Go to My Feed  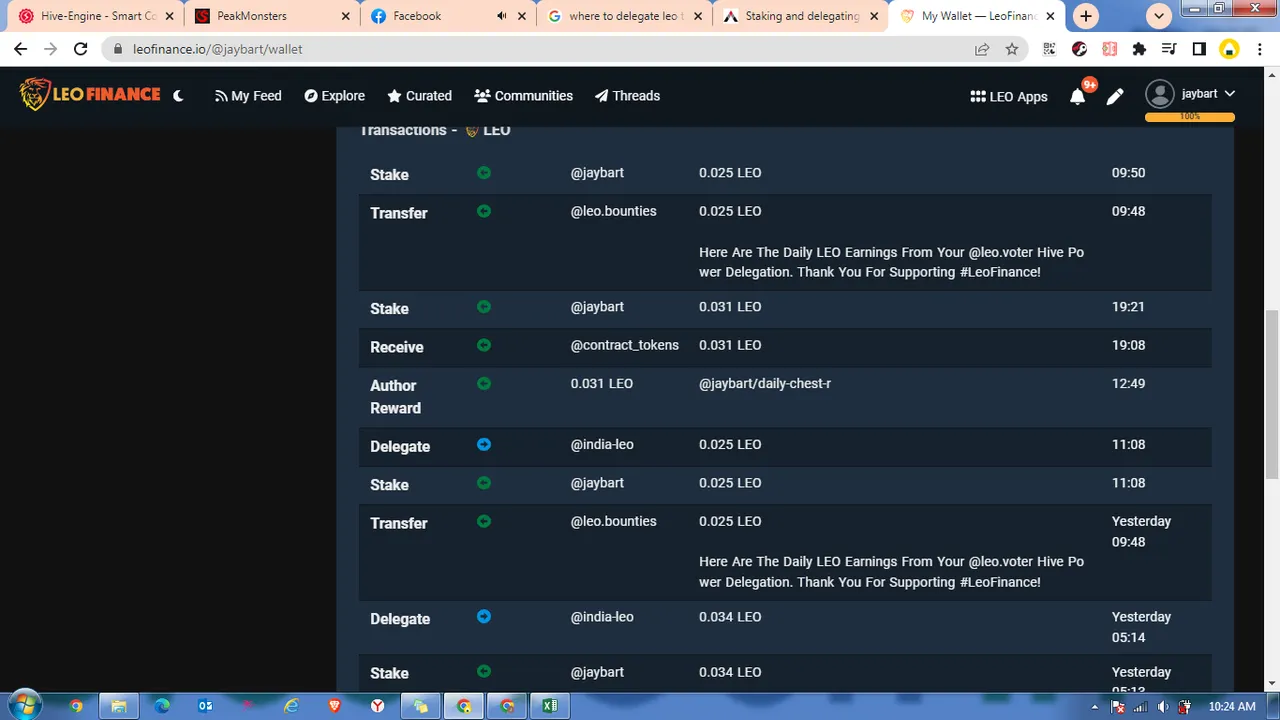point(248,96)
